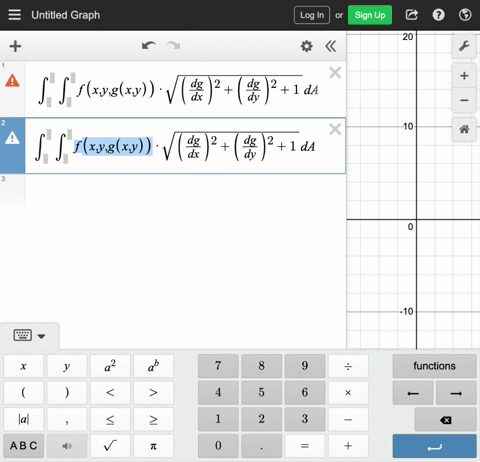Zoom out on the graph
This screenshot has height=462, width=480.
[x=464, y=100]
